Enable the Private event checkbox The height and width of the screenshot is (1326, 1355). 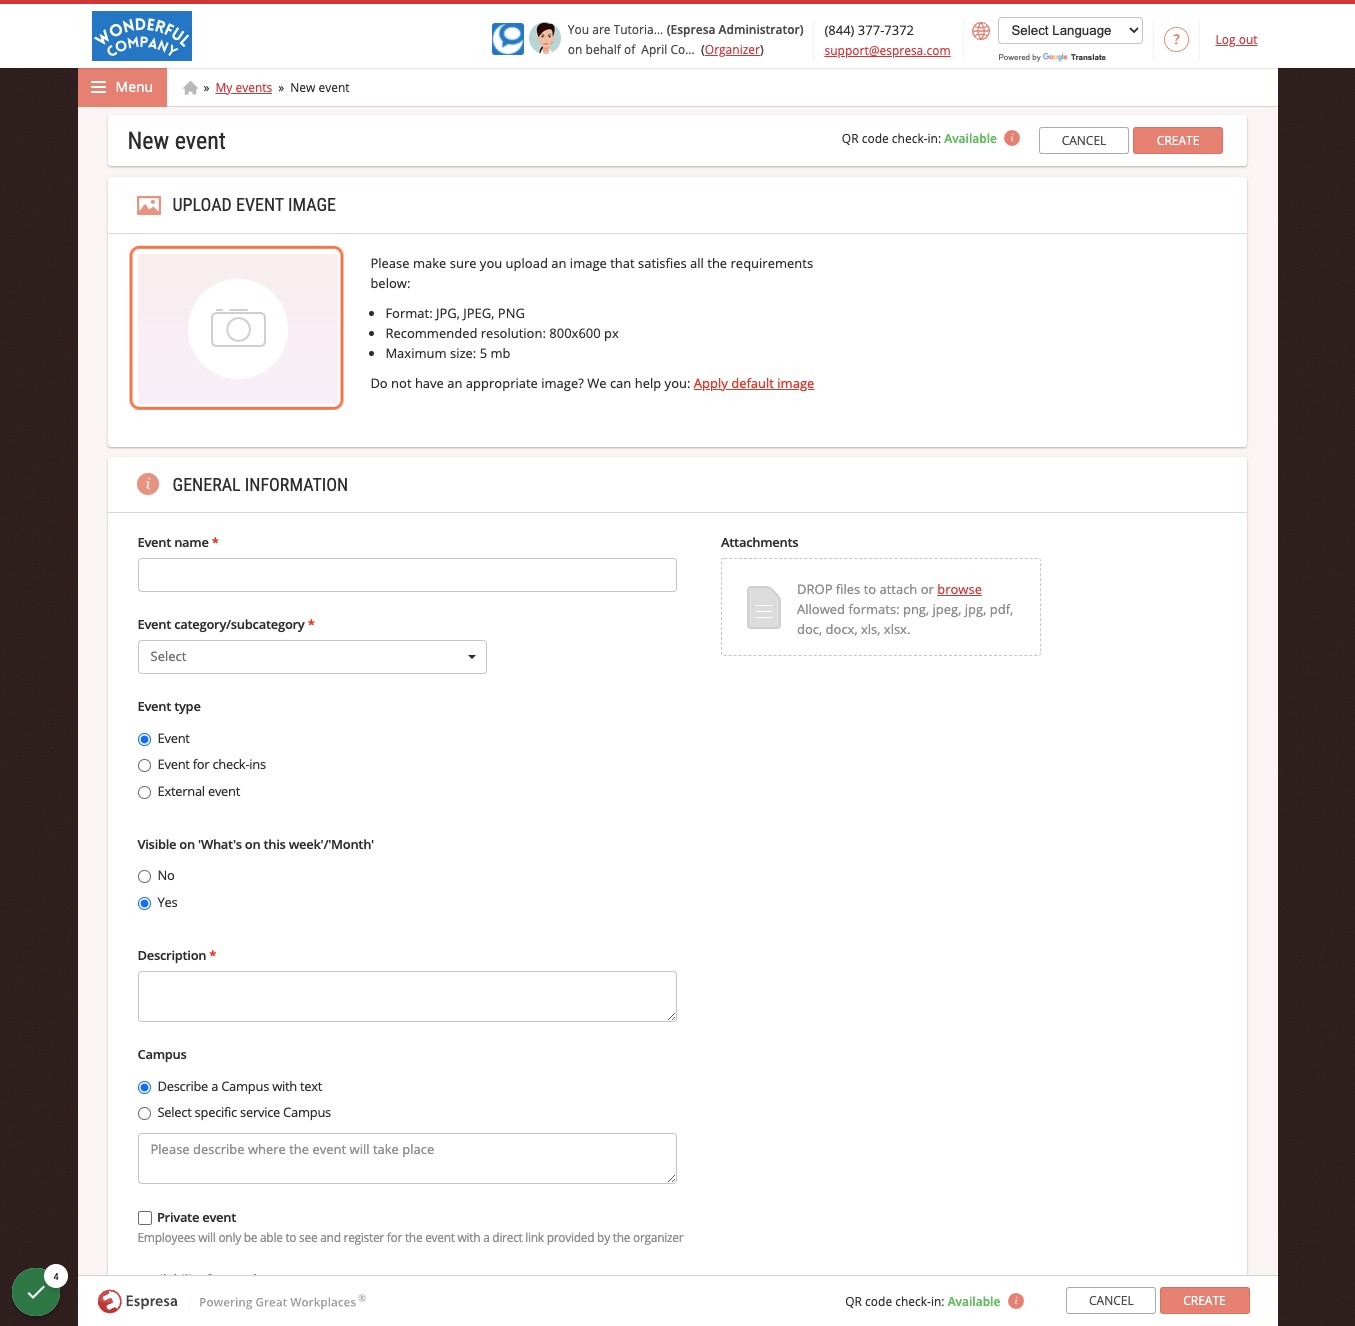coord(145,1218)
